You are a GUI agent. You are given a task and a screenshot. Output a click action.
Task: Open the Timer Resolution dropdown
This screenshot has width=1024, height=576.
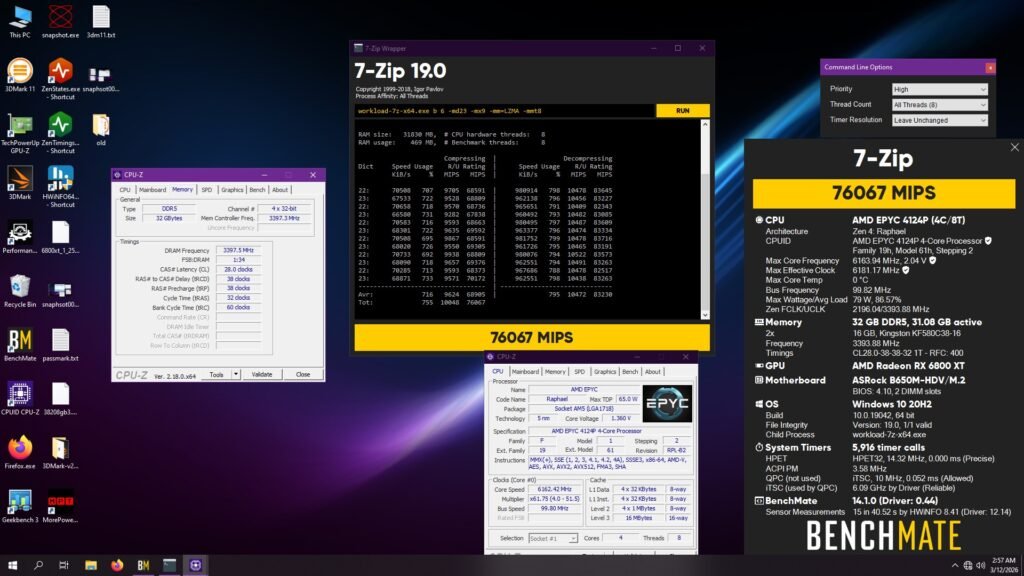pyautogui.click(x=938, y=119)
